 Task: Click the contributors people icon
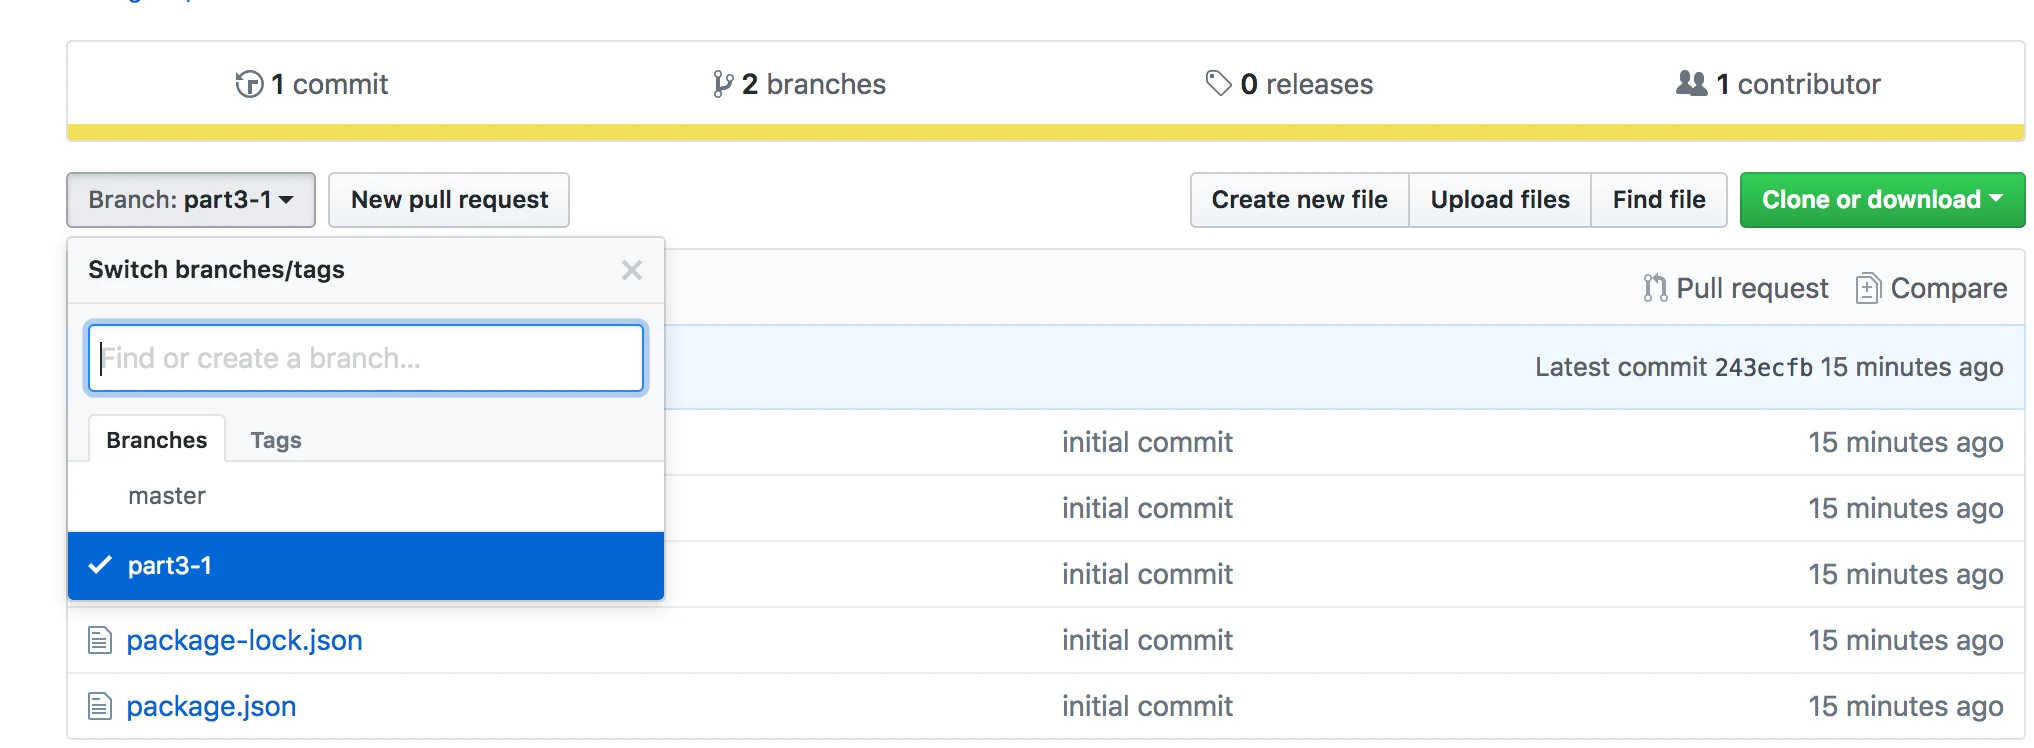1691,83
